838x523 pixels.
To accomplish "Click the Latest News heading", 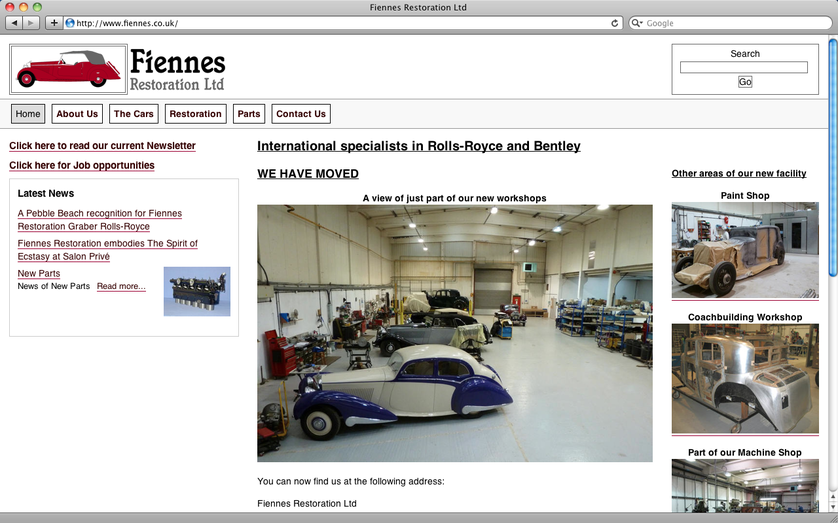I will [45, 193].
